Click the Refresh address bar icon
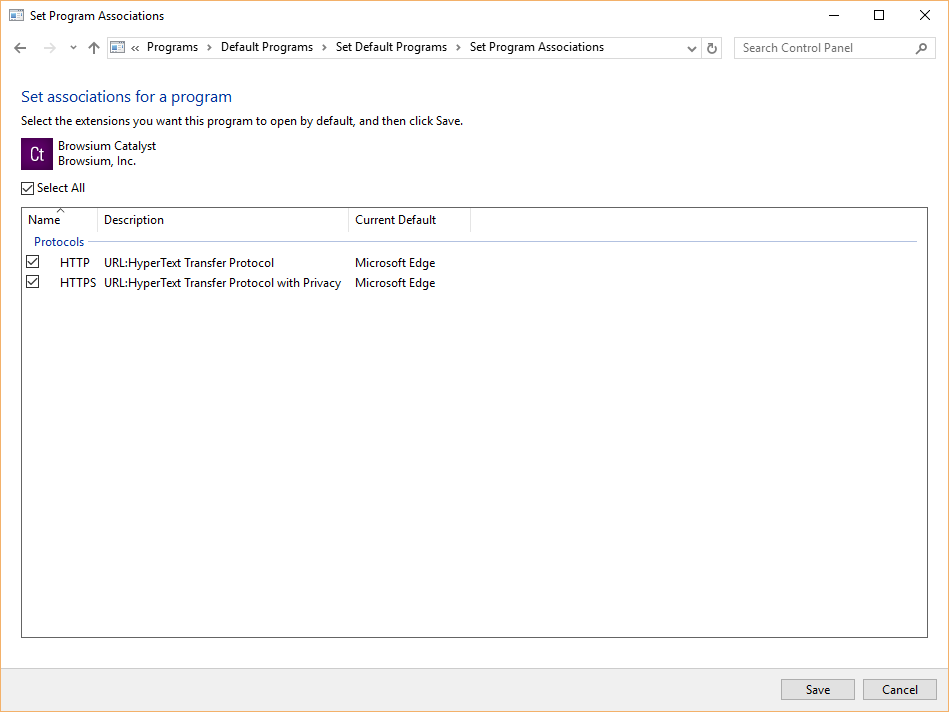This screenshot has height=712, width=949. [712, 48]
